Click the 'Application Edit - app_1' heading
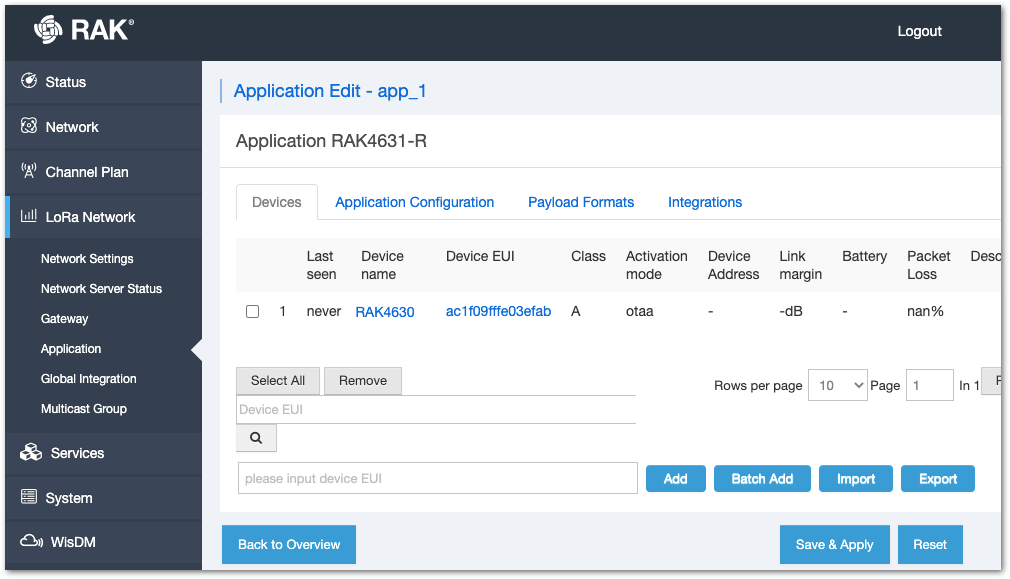This screenshot has width=1010, height=579. 330,91
